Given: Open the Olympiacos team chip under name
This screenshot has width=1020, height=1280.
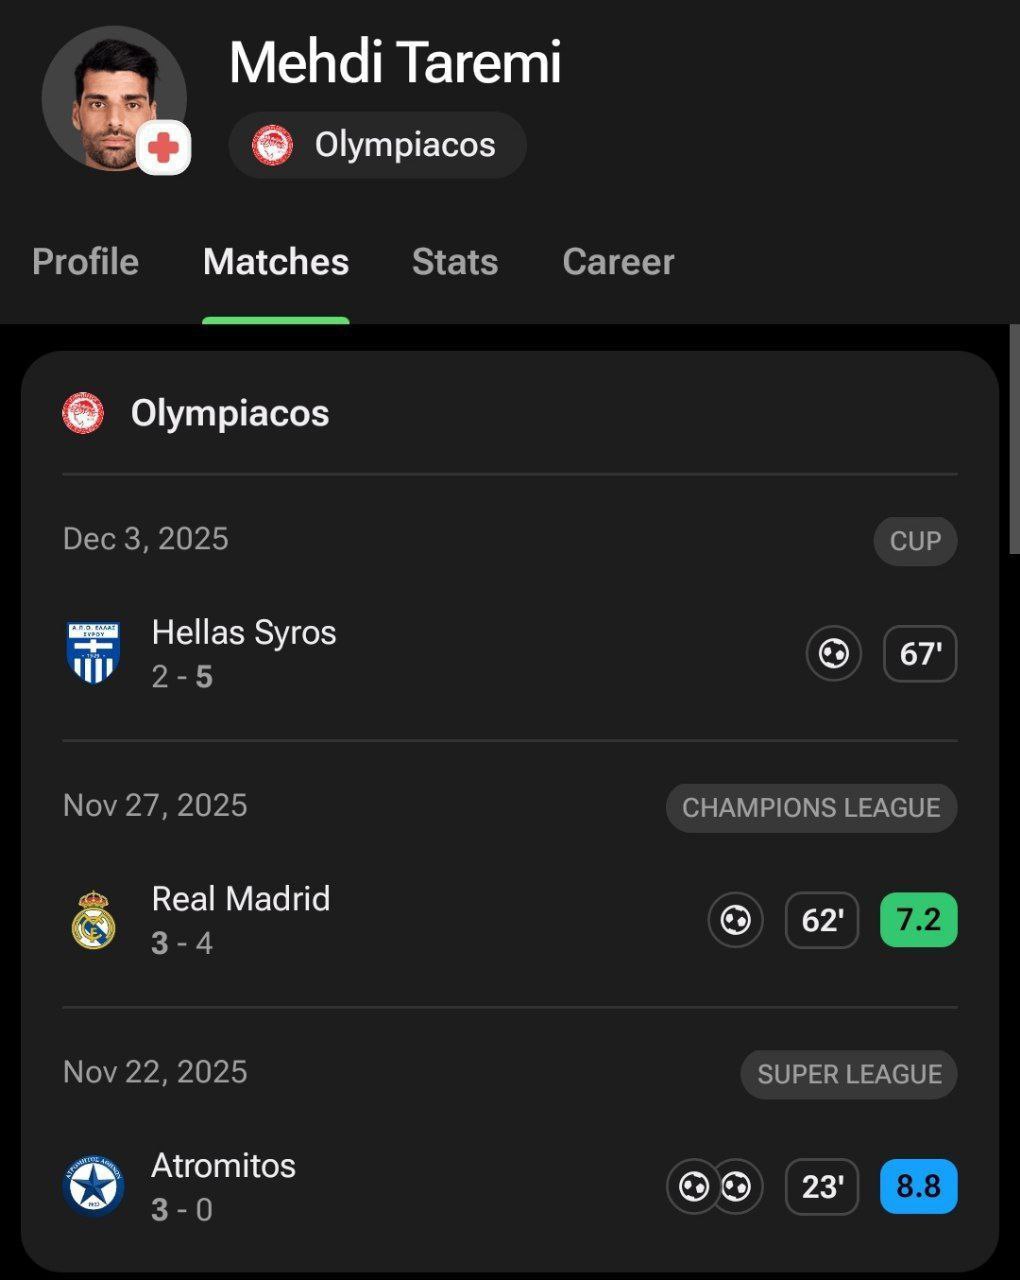Looking at the screenshot, I should pyautogui.click(x=377, y=145).
